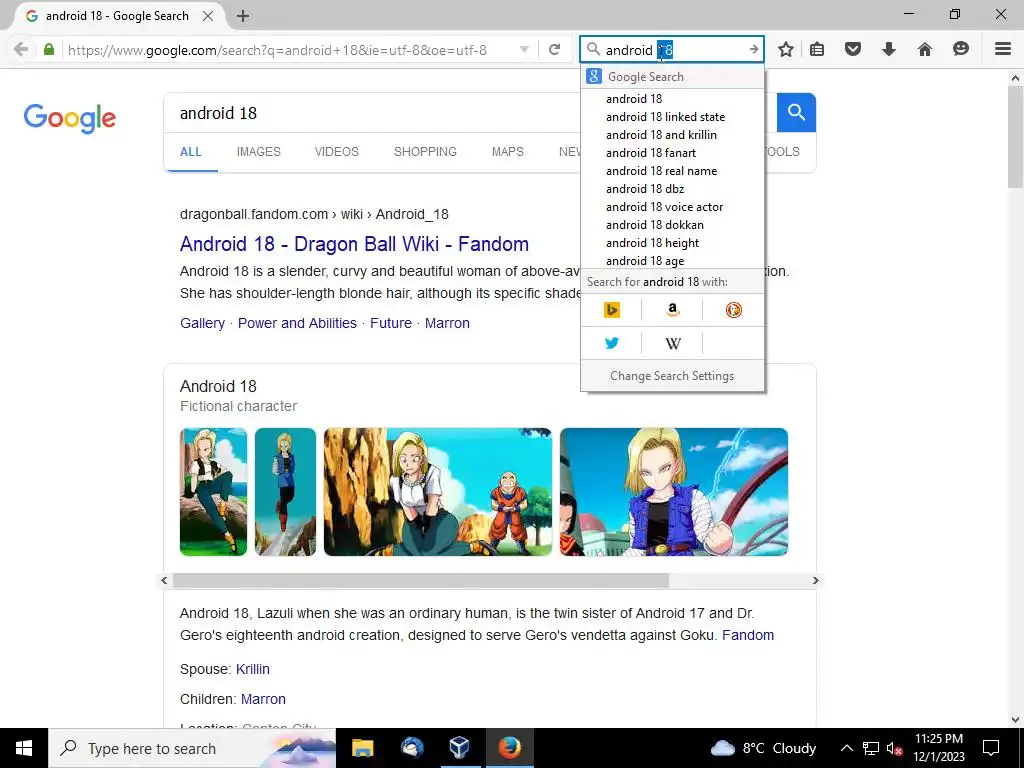The width and height of the screenshot is (1024, 768).
Task: Search with Twitter engine icon
Action: click(612, 343)
